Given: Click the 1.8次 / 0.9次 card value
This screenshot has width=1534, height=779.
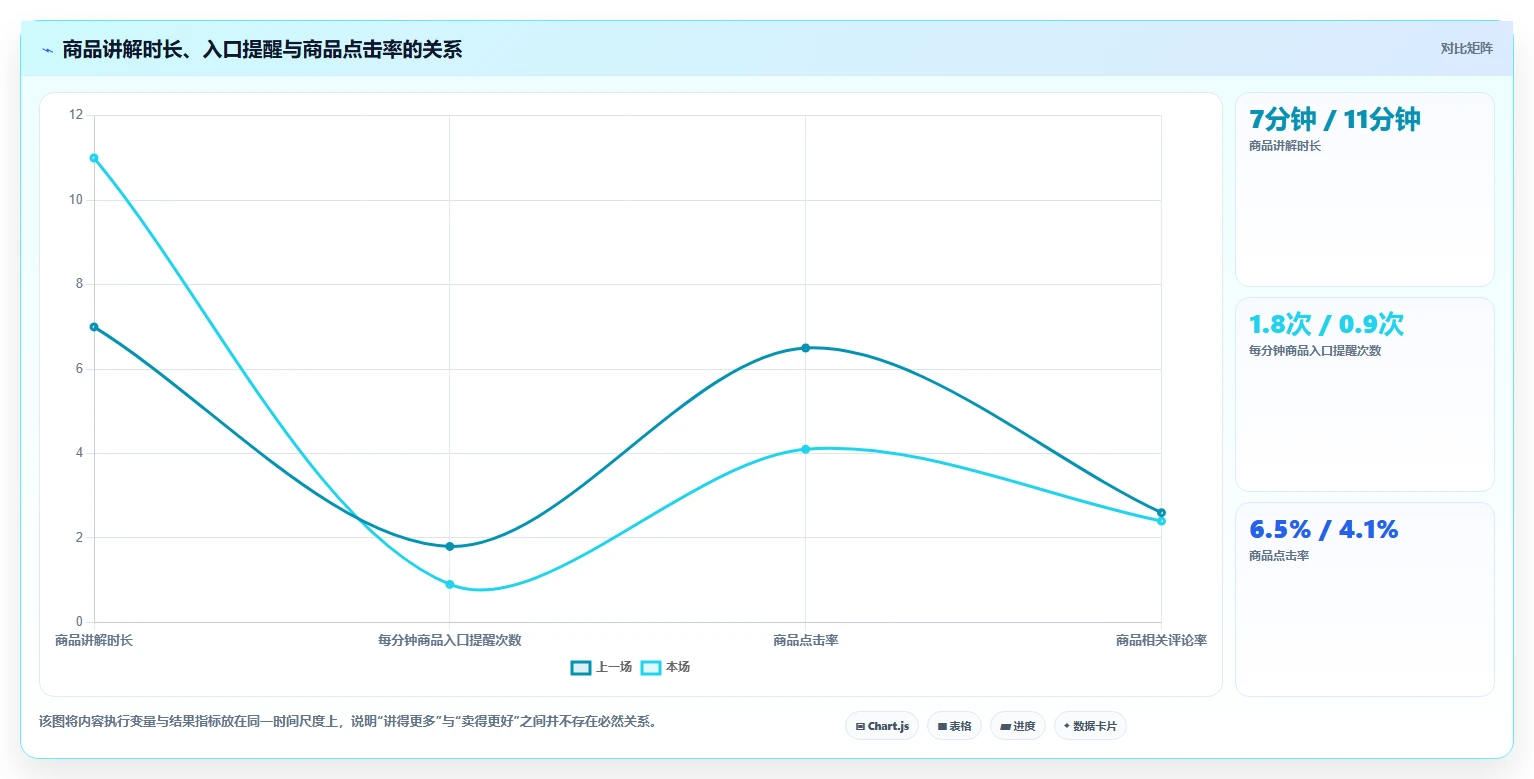Looking at the screenshot, I should 1327,325.
